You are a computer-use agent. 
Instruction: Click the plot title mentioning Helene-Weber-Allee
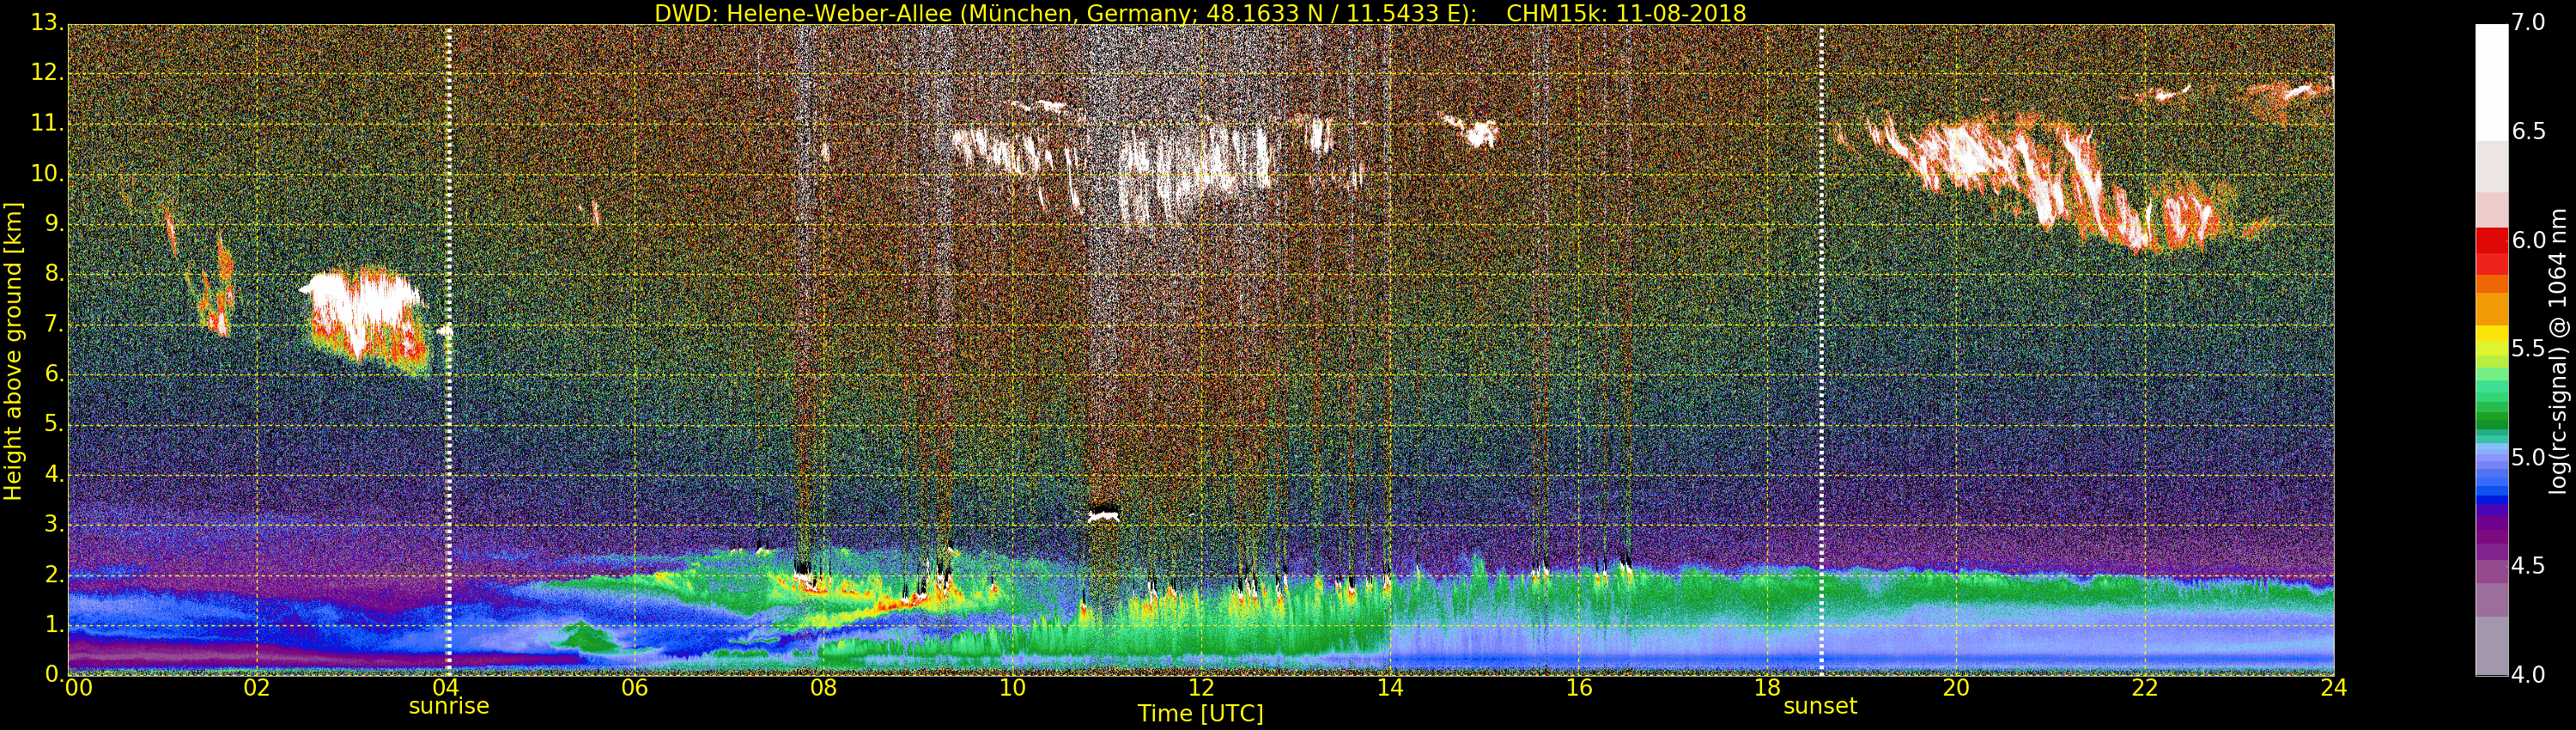click(1200, 13)
